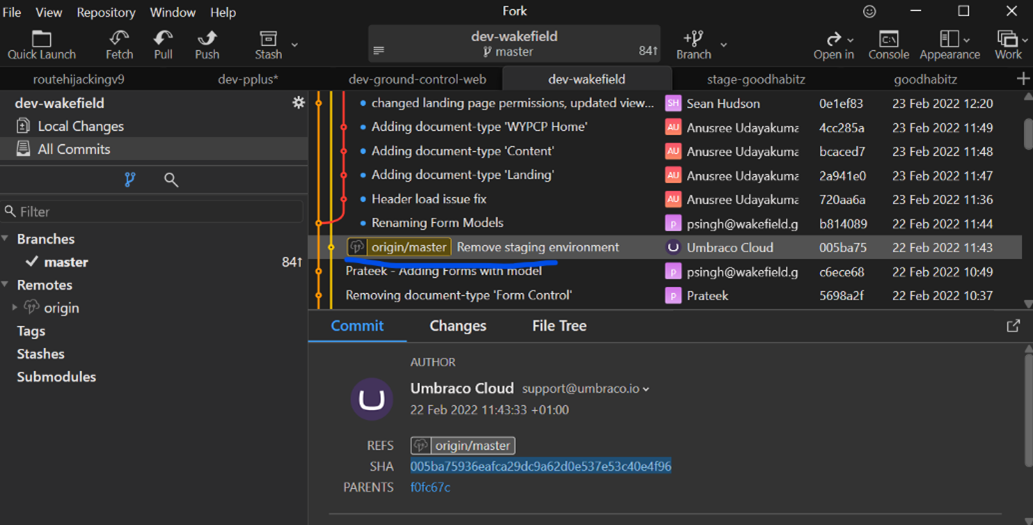
Task: Open the Stash dropdown arrow
Action: pos(294,45)
